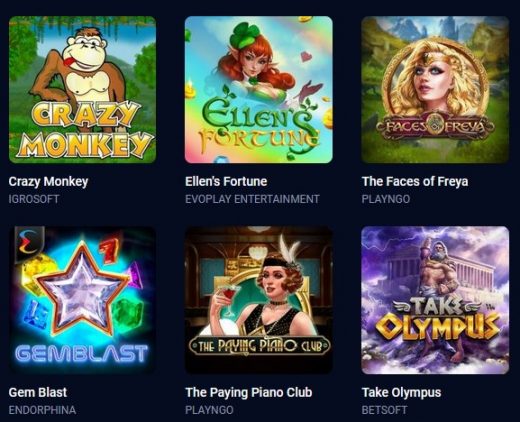The image size is (520, 422).
Task: Click the Crazy Monkey title text
Action: [48, 182]
